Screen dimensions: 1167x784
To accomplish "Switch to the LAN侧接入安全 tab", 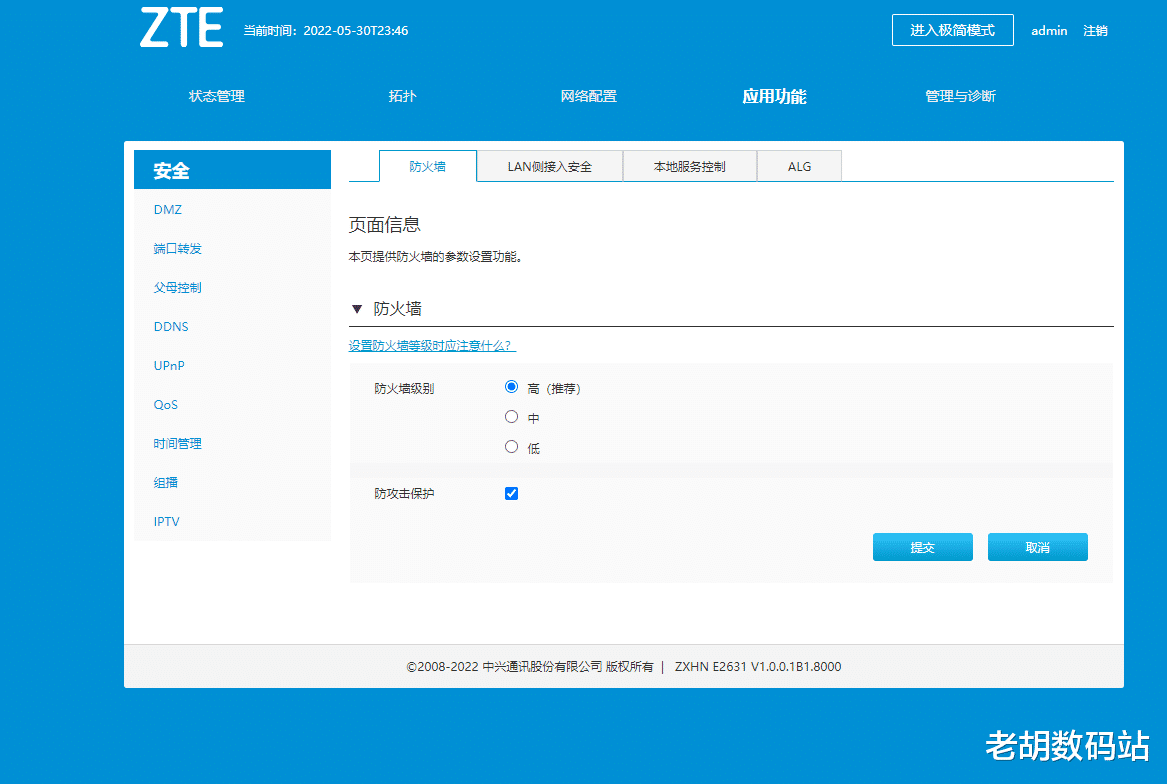I will tap(549, 166).
